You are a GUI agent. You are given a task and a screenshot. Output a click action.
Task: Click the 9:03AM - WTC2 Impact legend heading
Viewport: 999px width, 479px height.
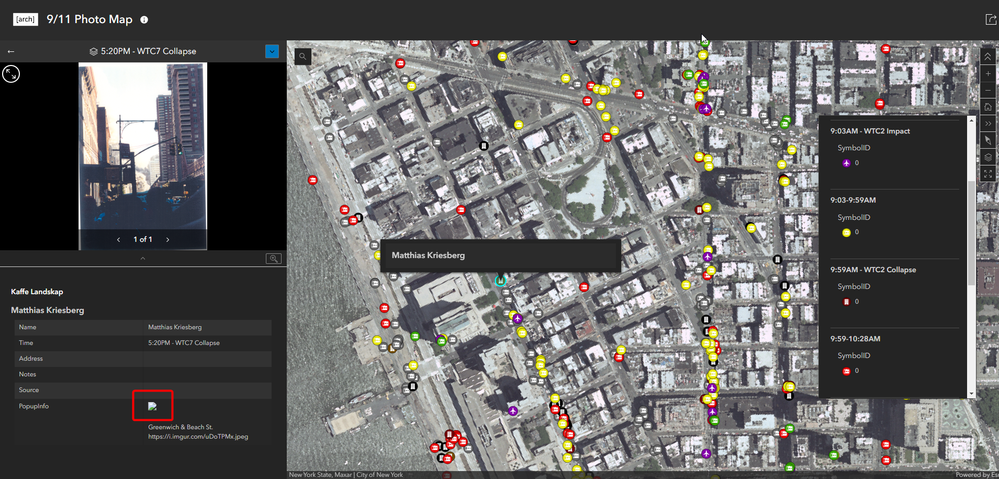870,131
